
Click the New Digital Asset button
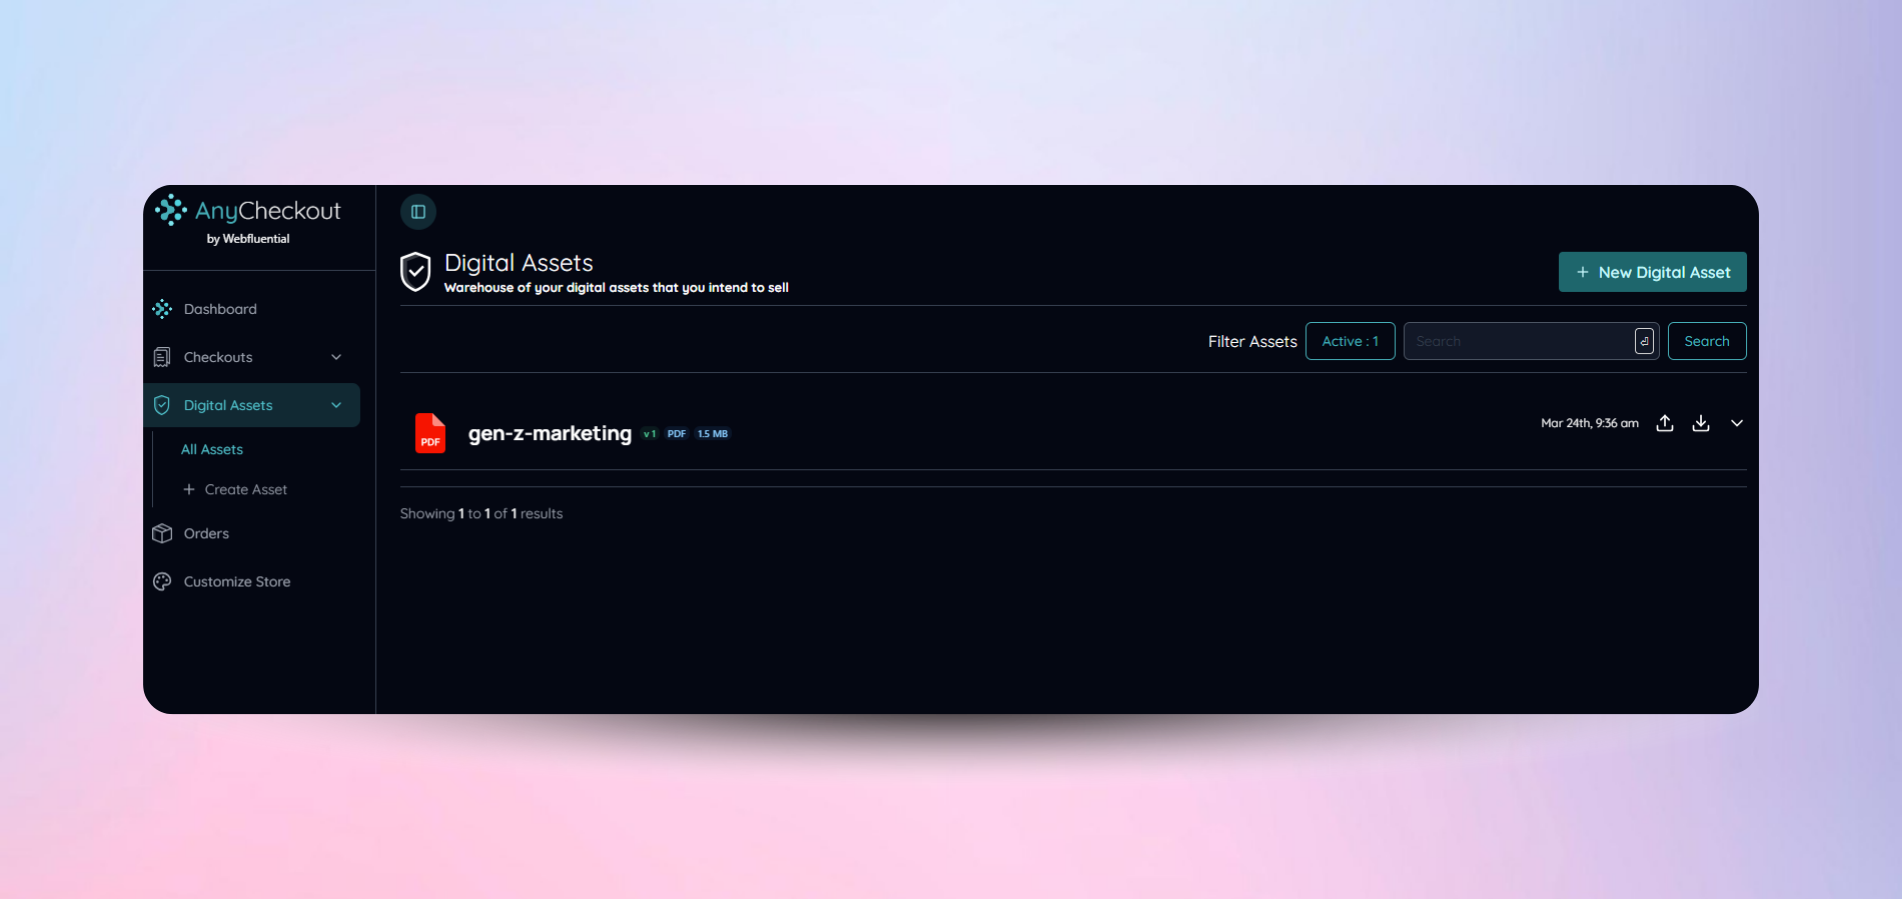[x=1652, y=272]
